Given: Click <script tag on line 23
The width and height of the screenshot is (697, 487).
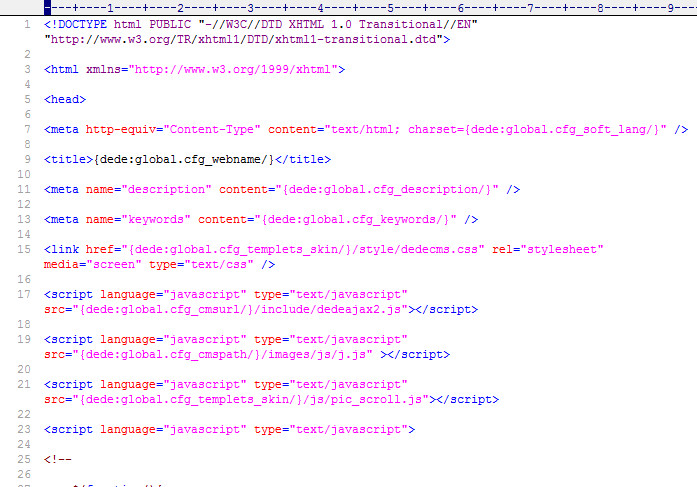Looking at the screenshot, I should tap(68, 429).
